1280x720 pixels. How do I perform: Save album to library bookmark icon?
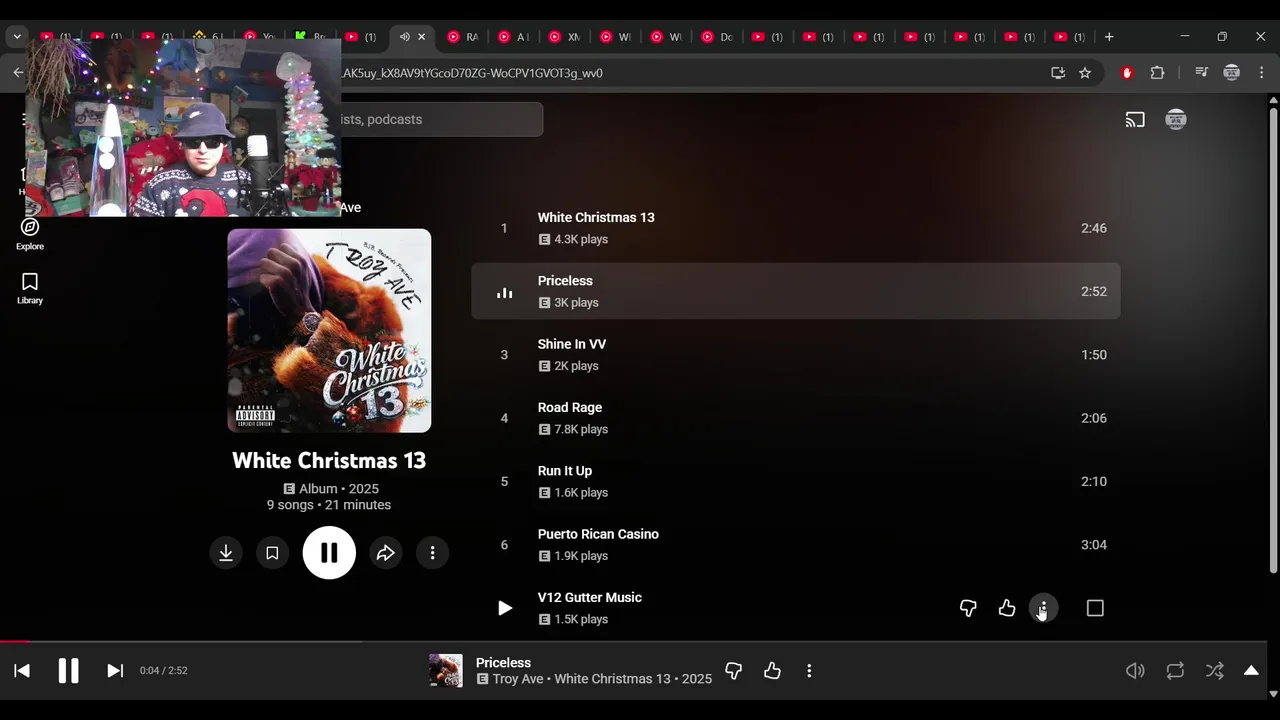click(x=272, y=553)
